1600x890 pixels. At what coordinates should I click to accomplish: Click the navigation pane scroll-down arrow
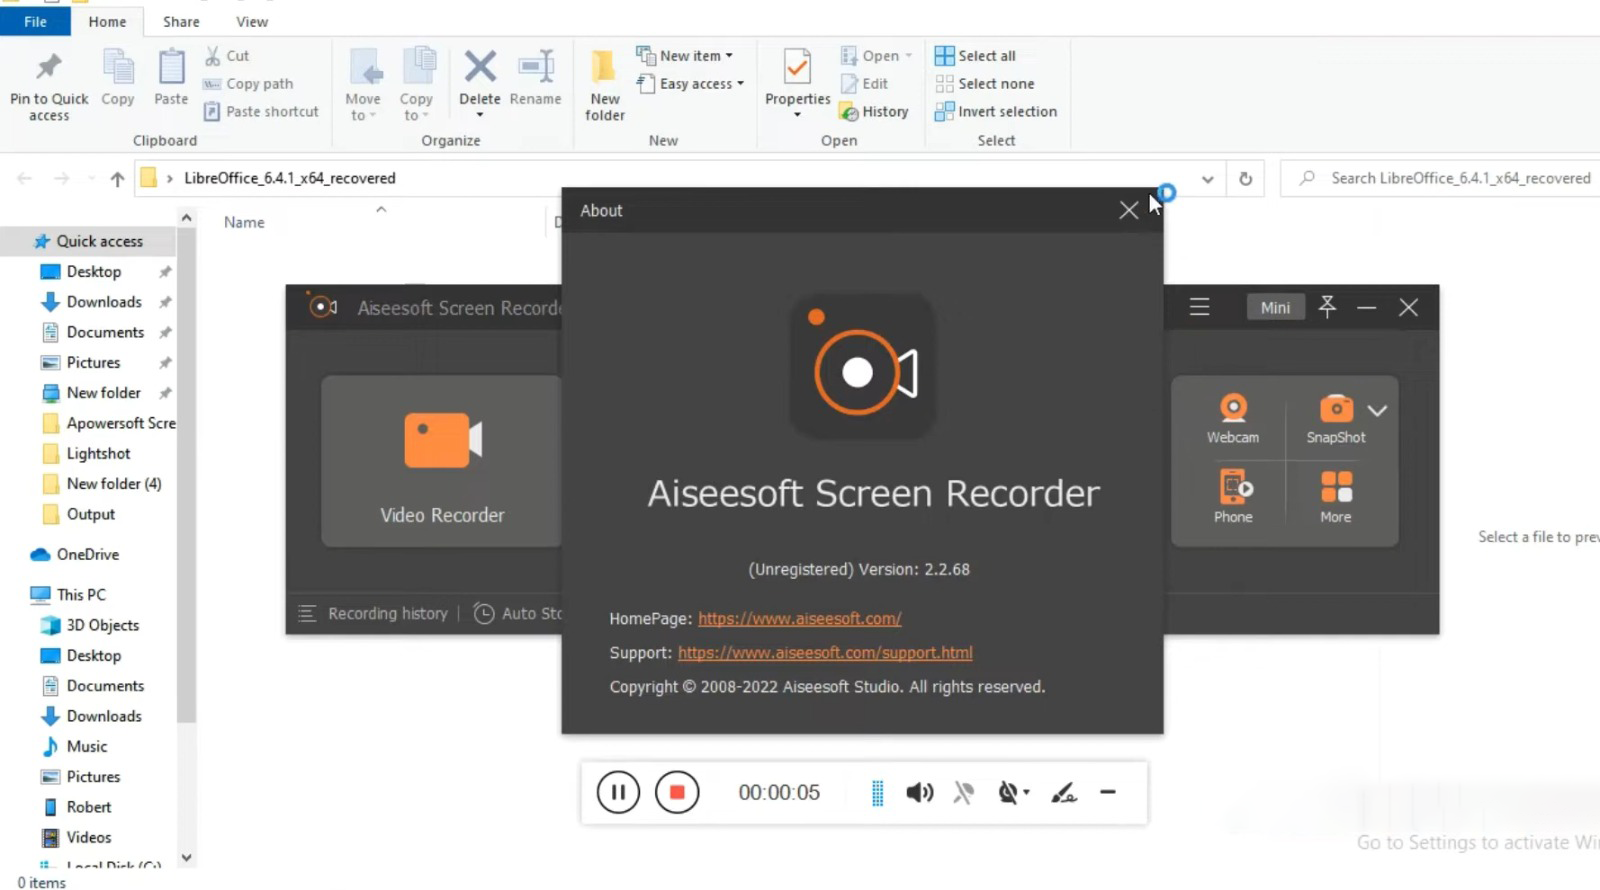pos(186,857)
